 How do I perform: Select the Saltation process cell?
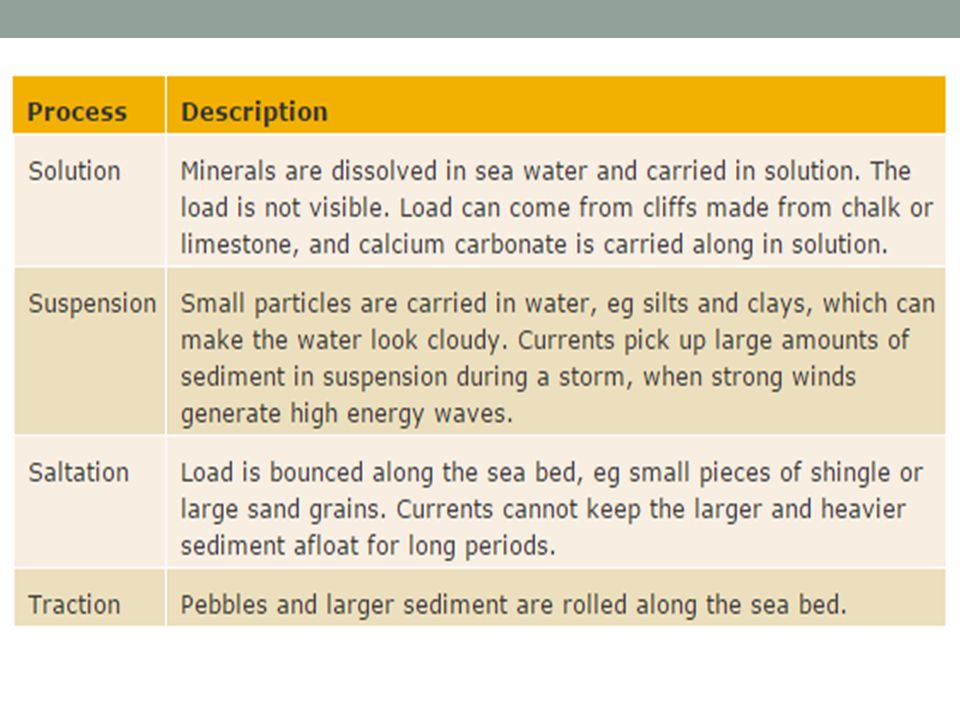pos(89,502)
